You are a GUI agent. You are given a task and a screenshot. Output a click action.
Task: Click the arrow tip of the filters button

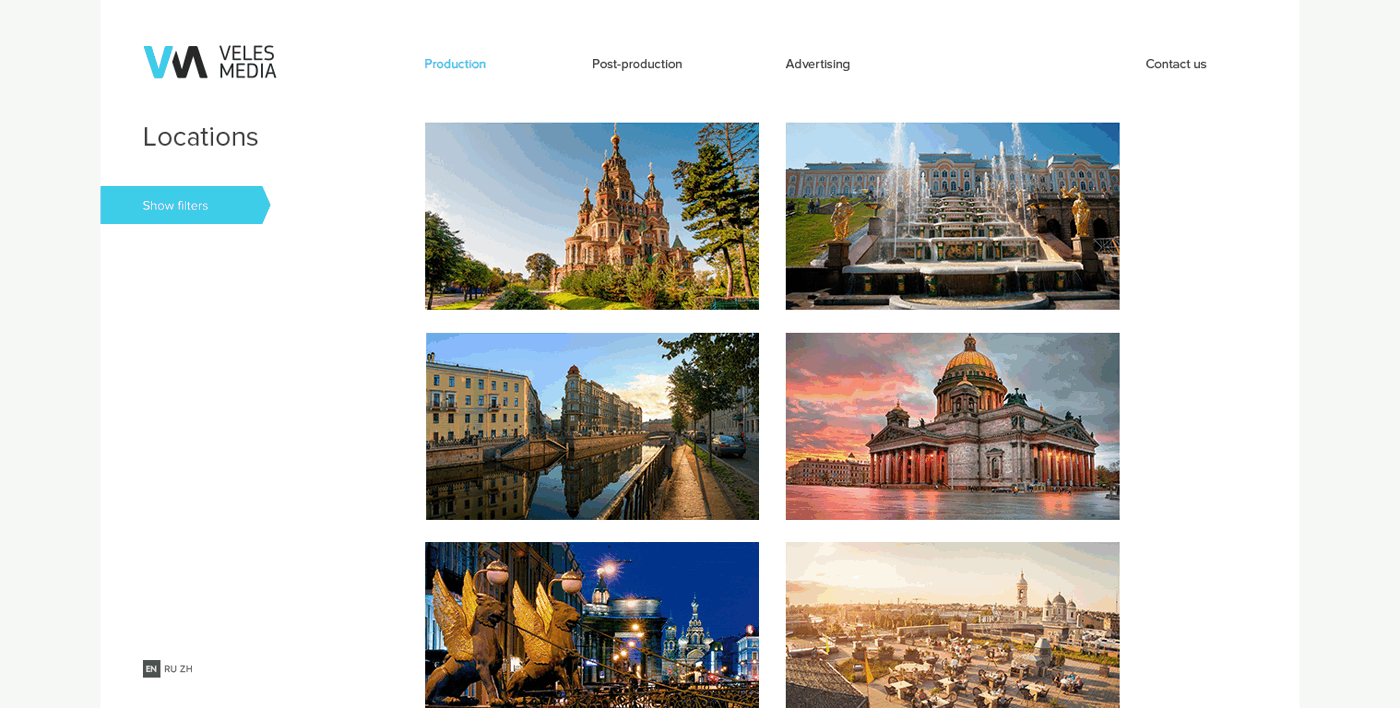(x=265, y=205)
